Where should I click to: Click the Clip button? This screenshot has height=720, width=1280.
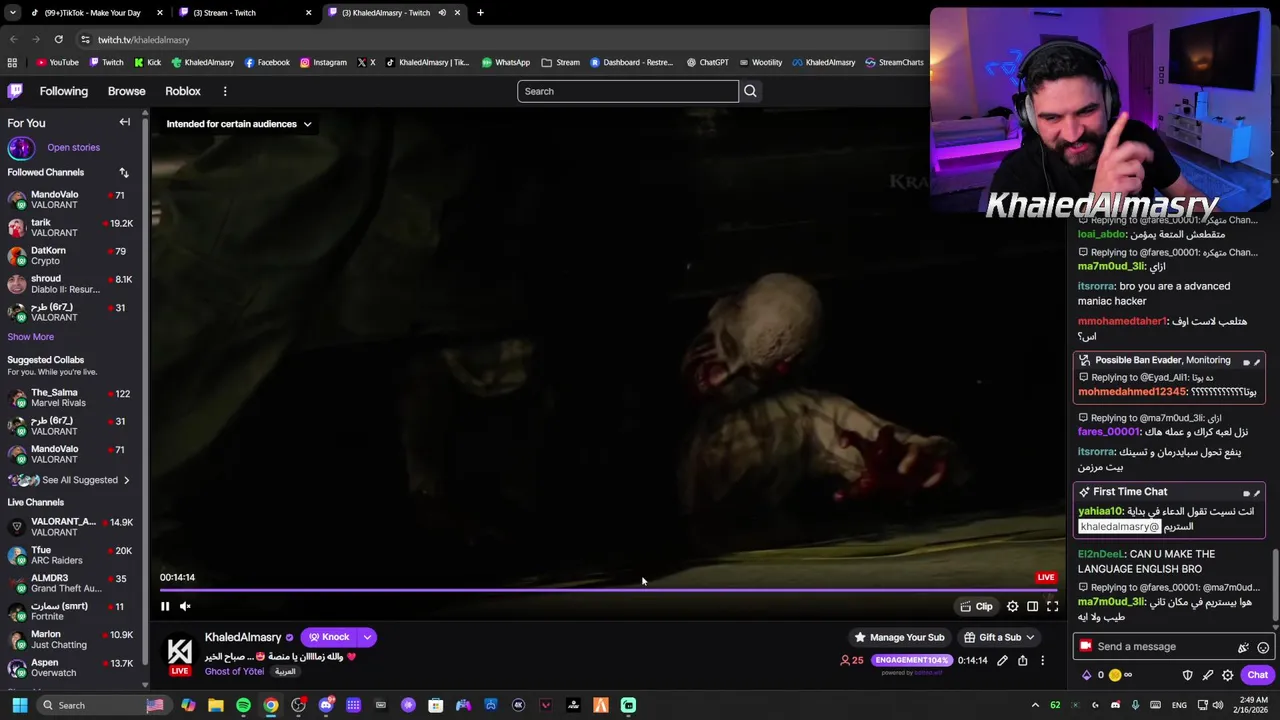pos(977,606)
